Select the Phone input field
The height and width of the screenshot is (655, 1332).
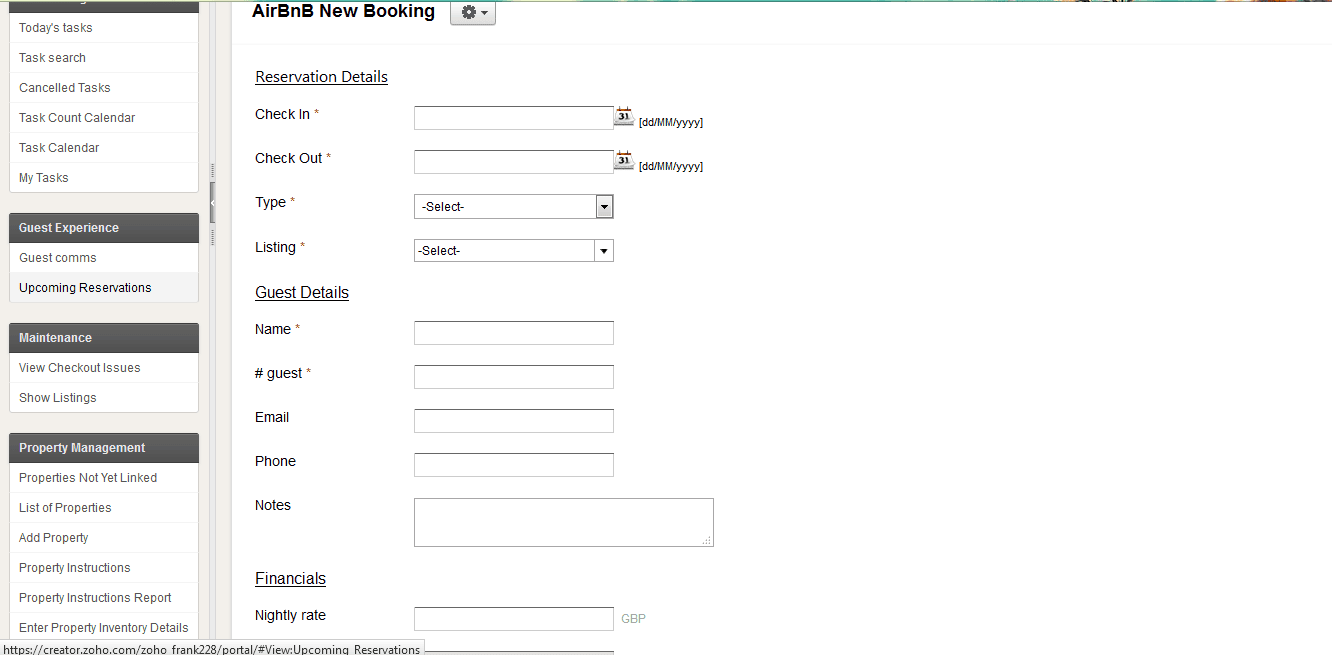pos(514,465)
